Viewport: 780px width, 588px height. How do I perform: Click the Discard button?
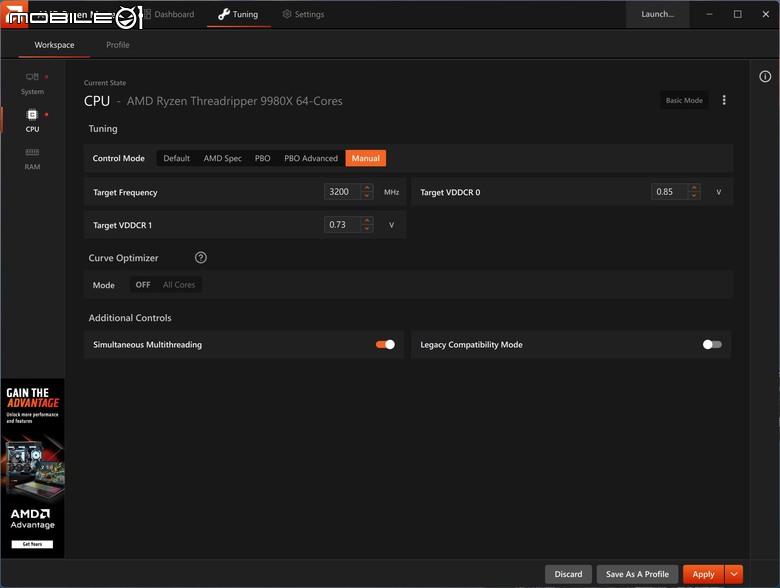[x=568, y=574]
